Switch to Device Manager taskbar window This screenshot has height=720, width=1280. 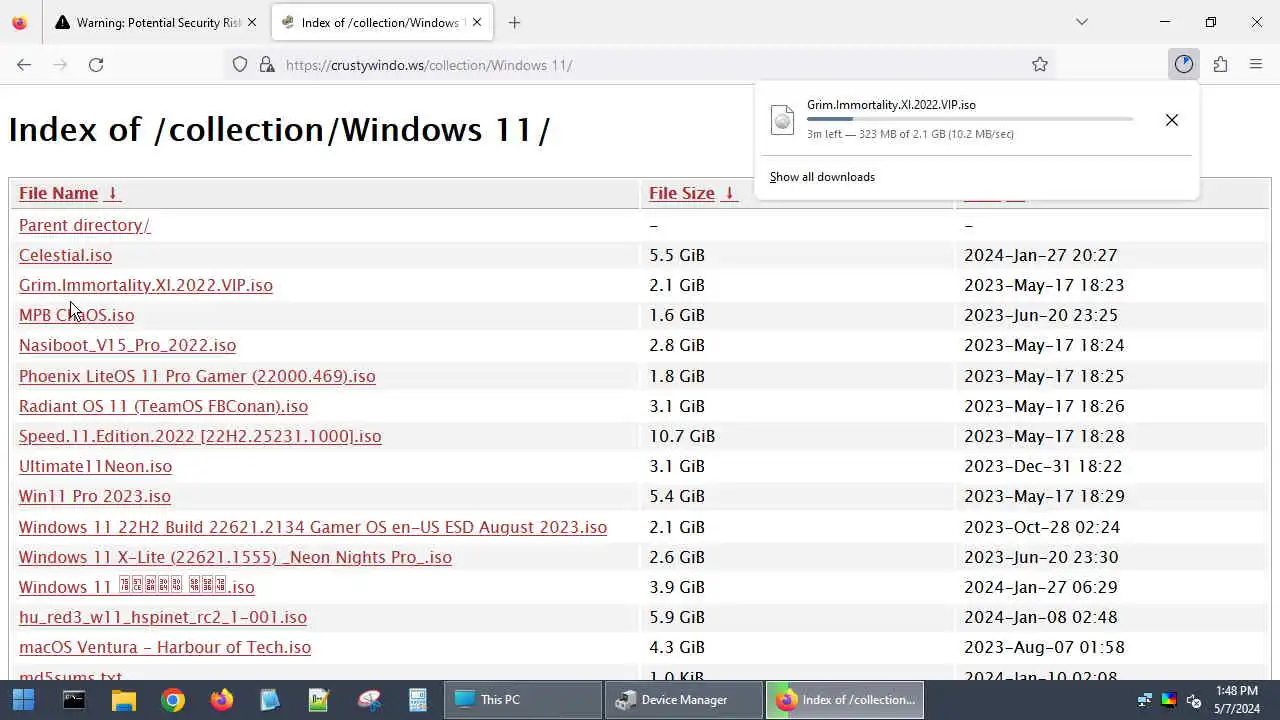(683, 700)
